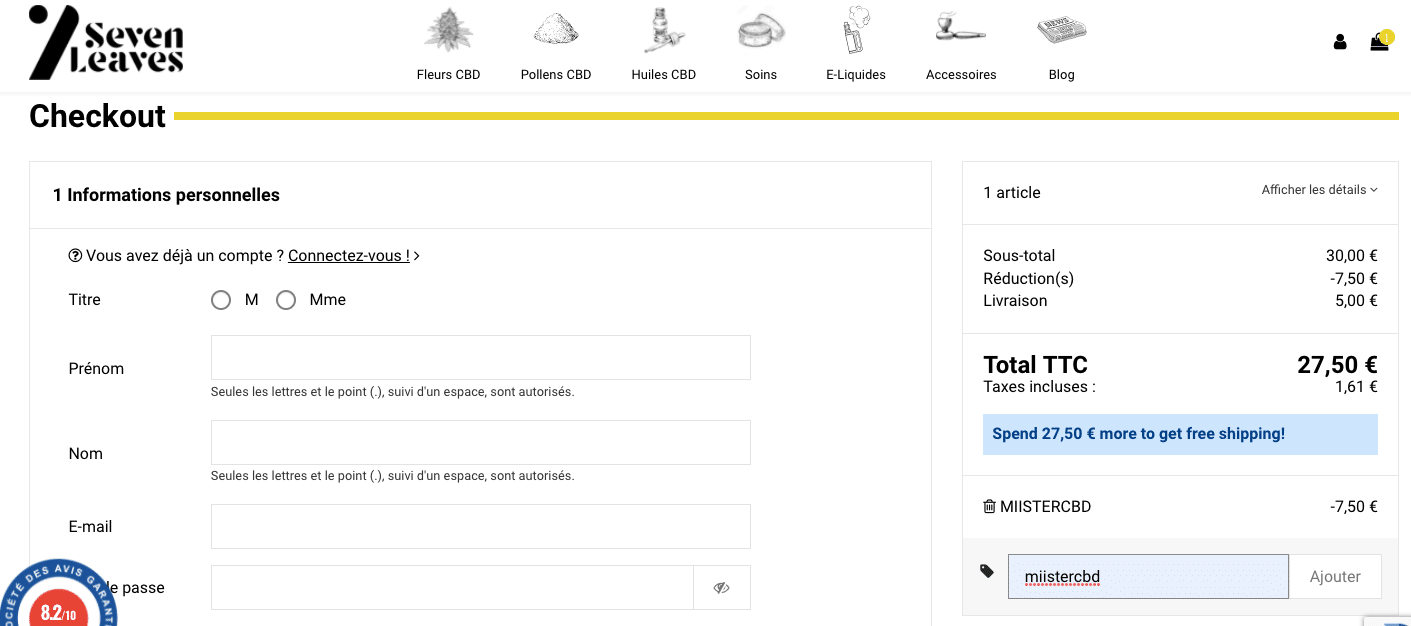Open the Fleurs CBD flower icon

(448, 31)
